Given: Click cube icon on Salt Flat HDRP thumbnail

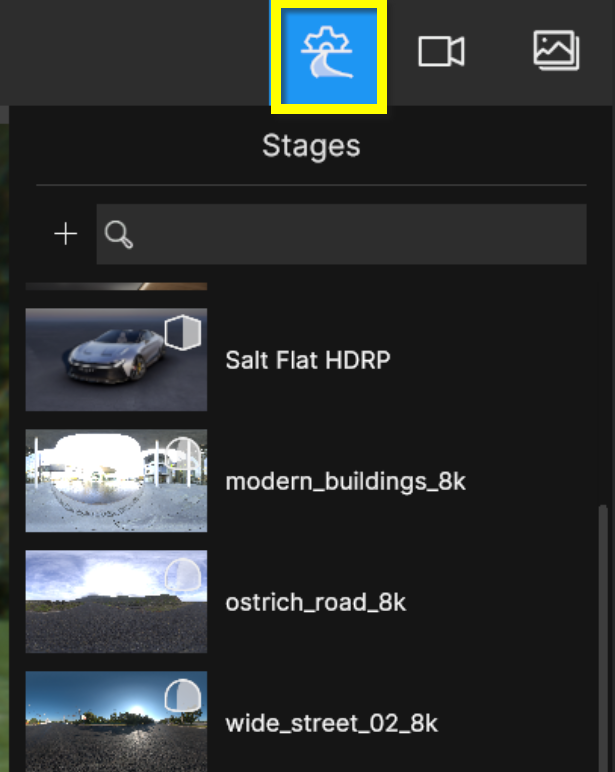Looking at the screenshot, I should point(182,333).
